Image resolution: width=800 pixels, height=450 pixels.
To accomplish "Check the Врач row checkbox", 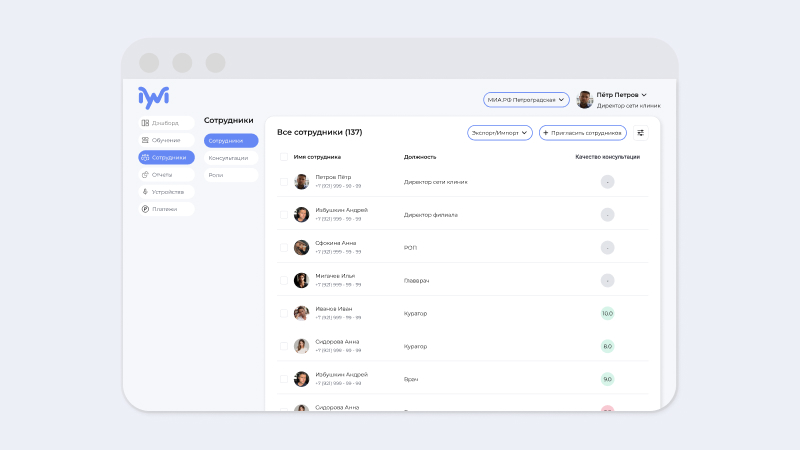I will [284, 379].
